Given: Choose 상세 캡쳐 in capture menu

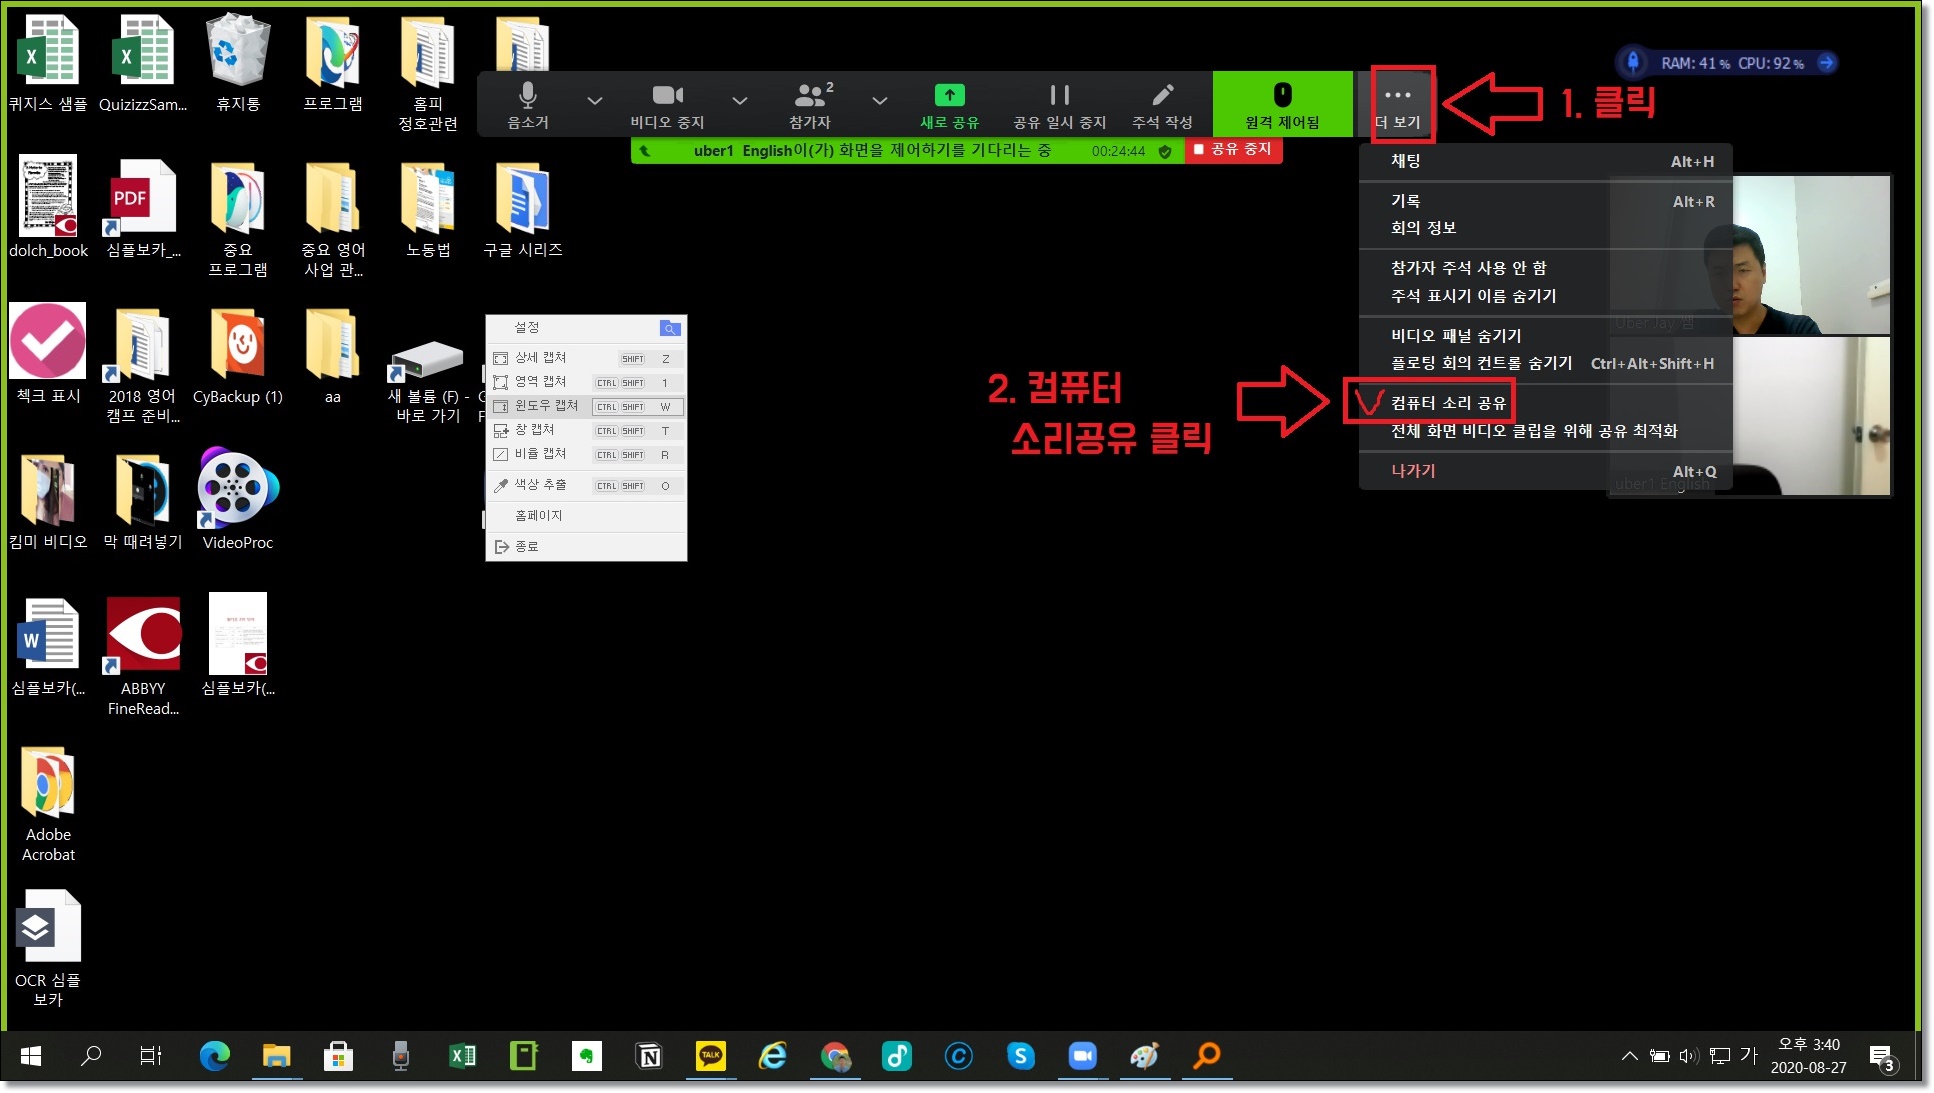Looking at the screenshot, I should point(586,358).
